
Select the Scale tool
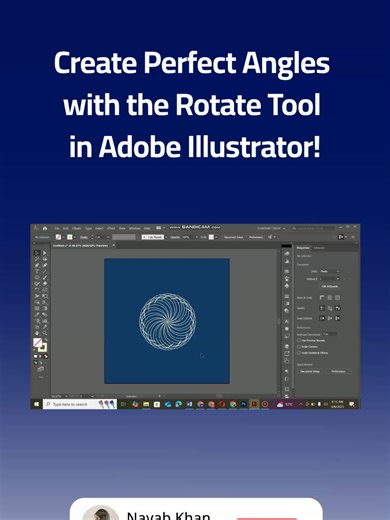[x=44, y=290]
